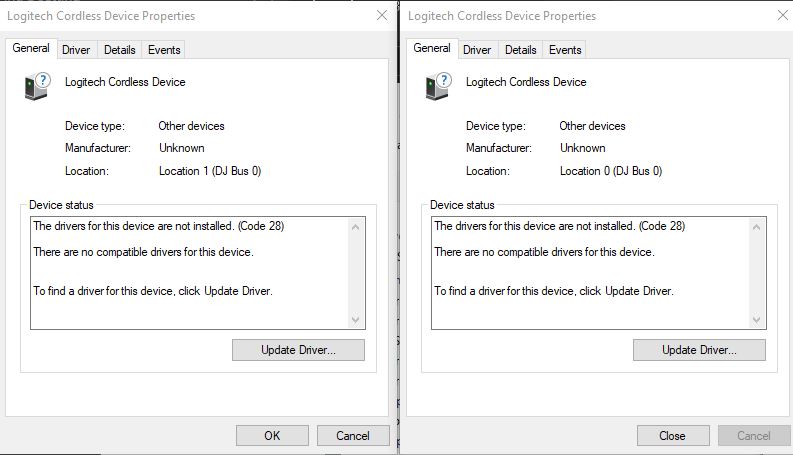This screenshot has width=793, height=455.
Task: Open the Driver tab in the left dialog
Action: [76, 50]
